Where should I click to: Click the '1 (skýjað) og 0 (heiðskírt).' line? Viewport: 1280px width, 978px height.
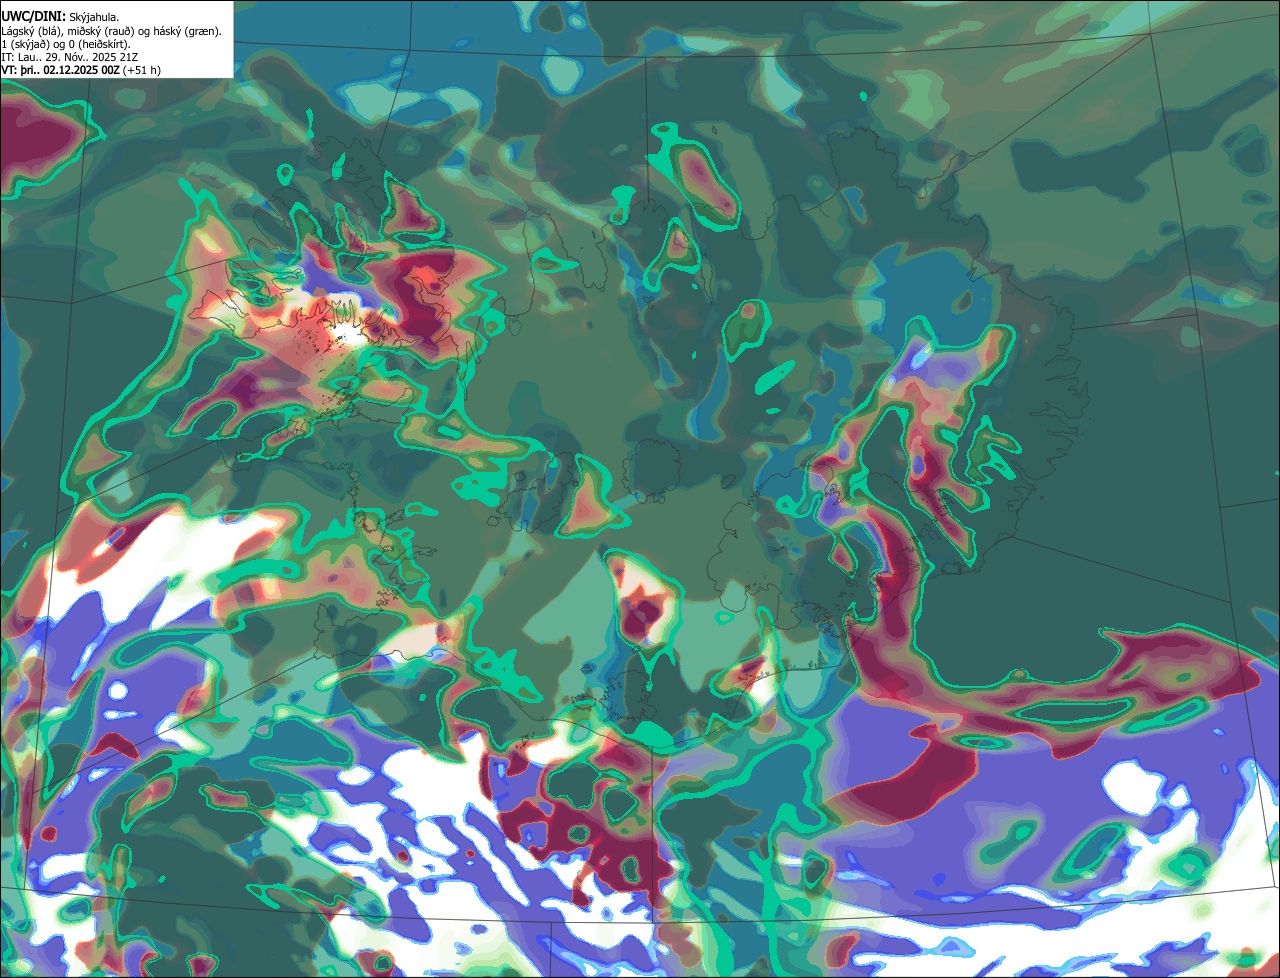click(66, 44)
